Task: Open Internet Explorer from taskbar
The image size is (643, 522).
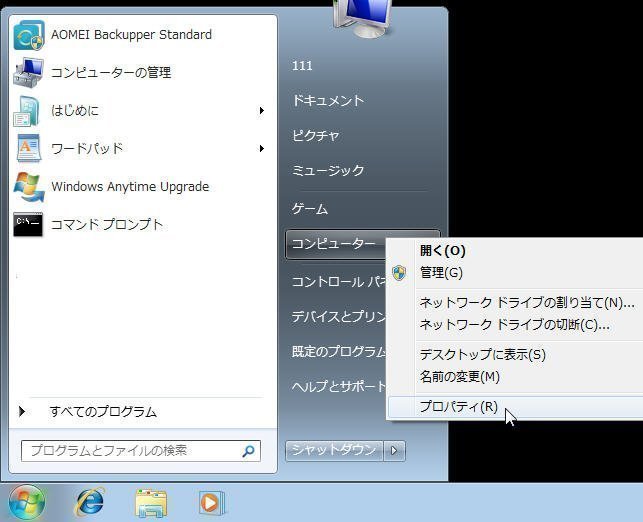Action: tap(89, 502)
